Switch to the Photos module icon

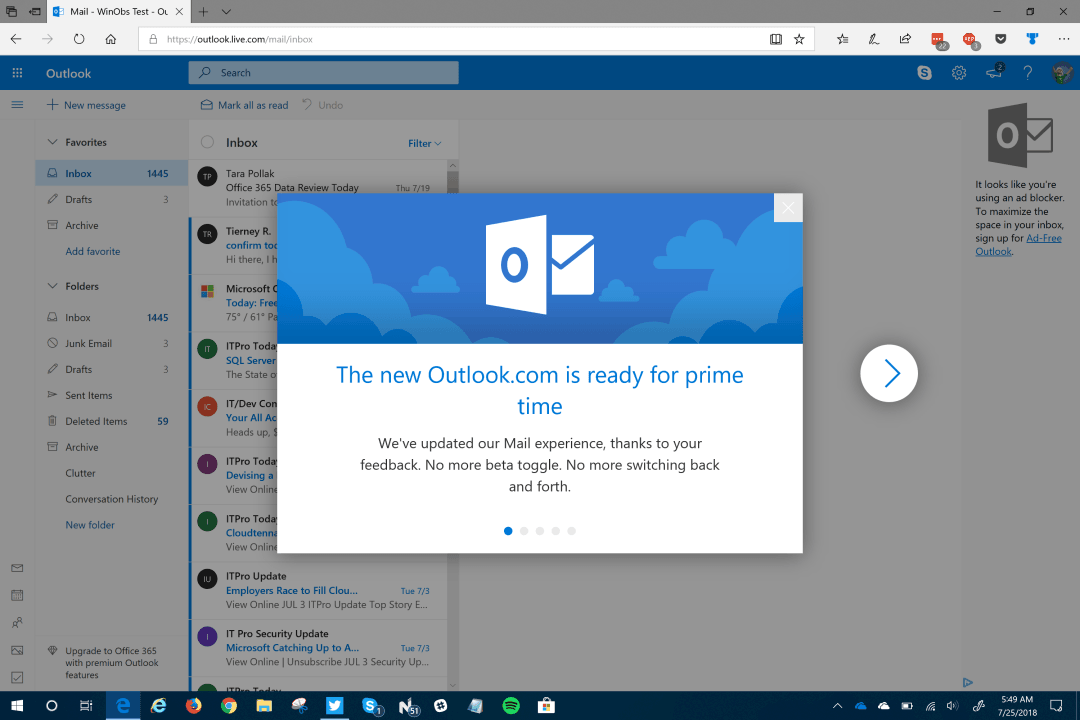click(17, 650)
